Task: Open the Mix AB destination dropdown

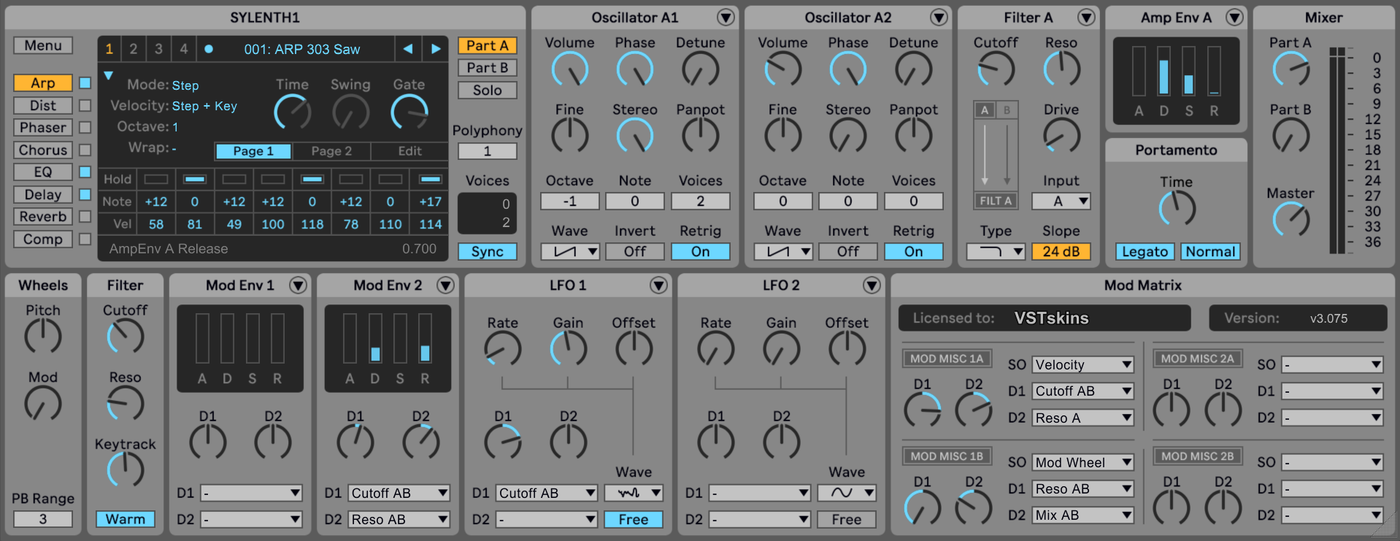Action: (1083, 515)
